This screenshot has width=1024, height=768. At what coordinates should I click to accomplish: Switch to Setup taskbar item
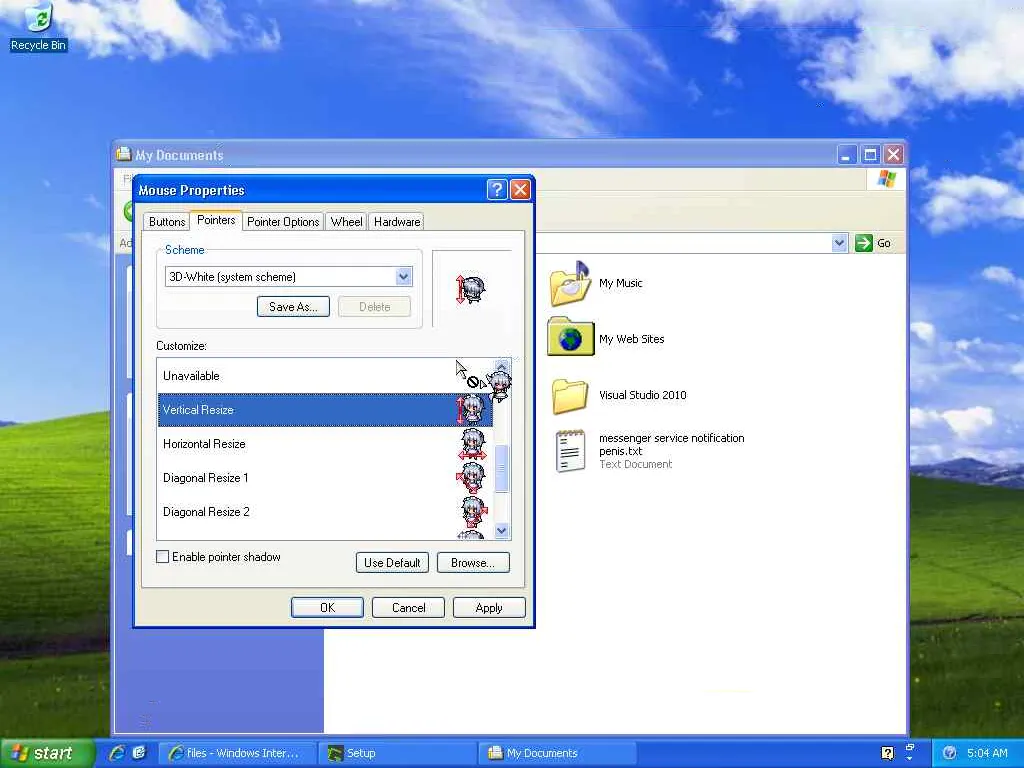(397, 753)
